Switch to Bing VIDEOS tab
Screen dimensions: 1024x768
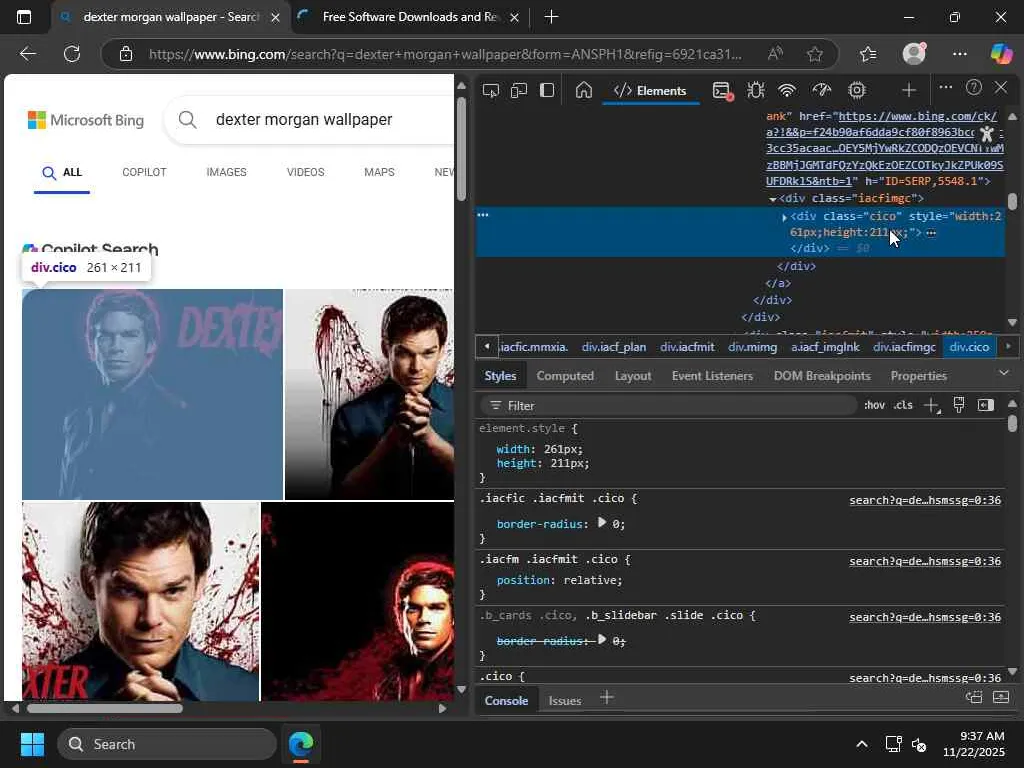point(306,172)
